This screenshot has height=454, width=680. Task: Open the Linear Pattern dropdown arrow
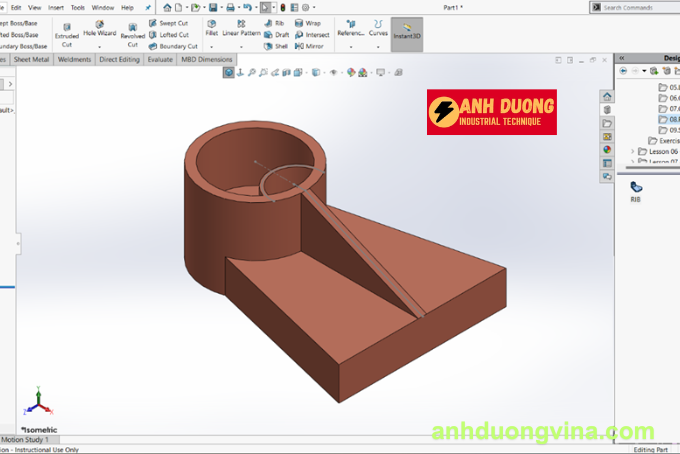tap(241, 46)
